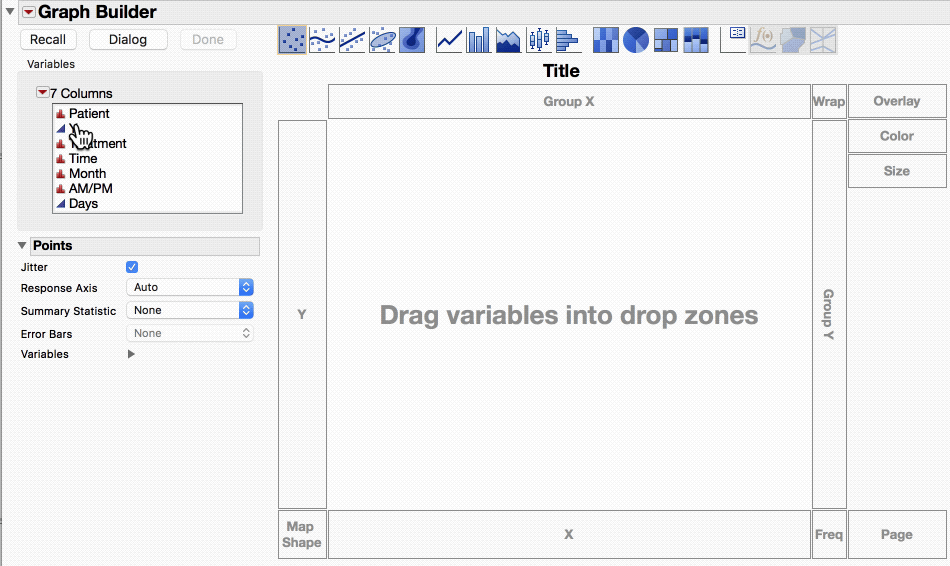Select the Bar chart icon

pos(478,40)
